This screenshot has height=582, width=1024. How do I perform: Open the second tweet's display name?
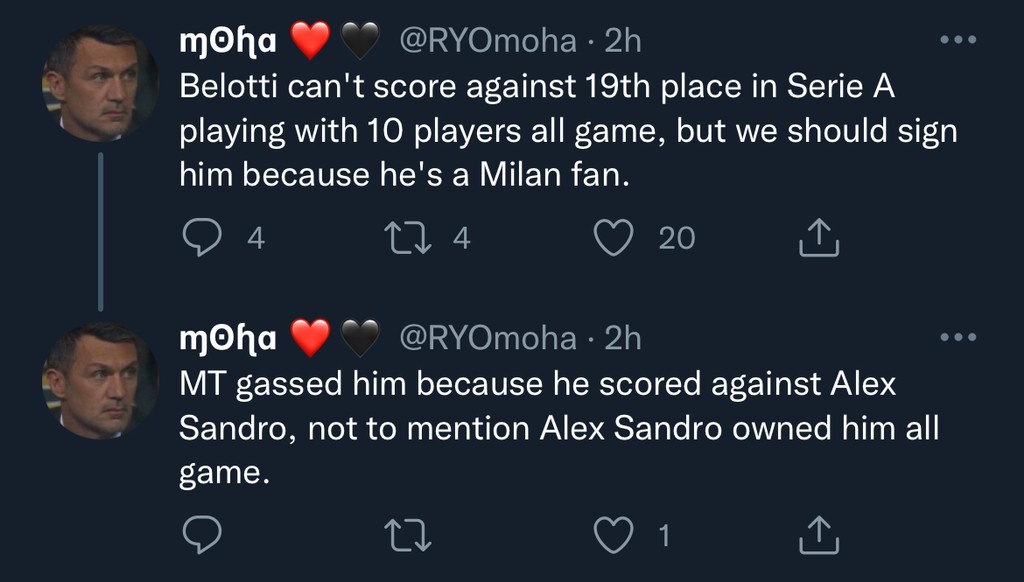pyautogui.click(x=227, y=339)
